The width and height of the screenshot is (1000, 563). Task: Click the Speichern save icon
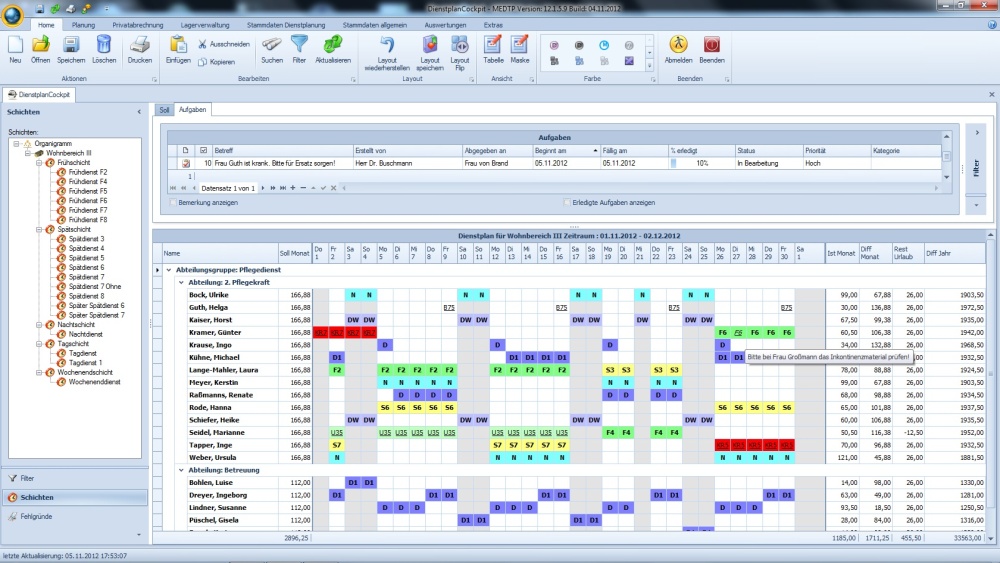click(x=71, y=45)
